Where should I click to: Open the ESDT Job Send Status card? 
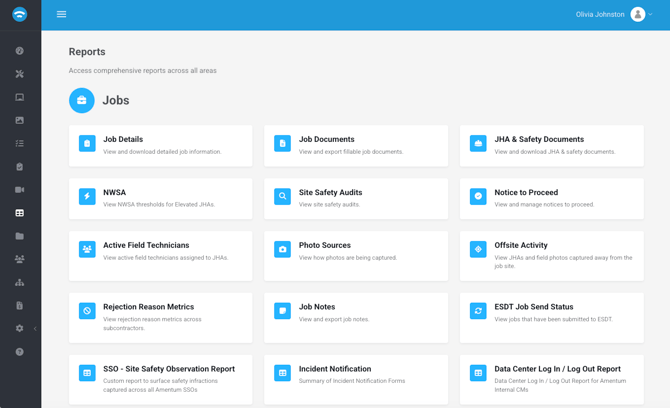tap(552, 318)
